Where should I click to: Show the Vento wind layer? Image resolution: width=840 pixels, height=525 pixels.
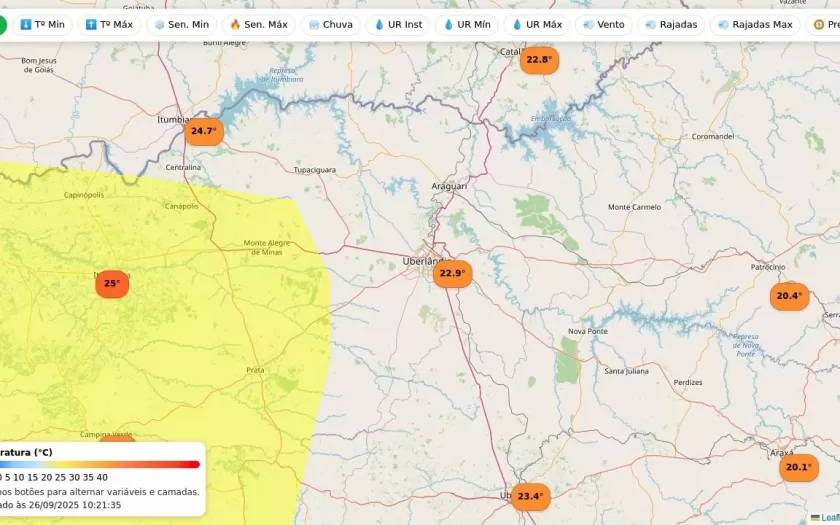(x=603, y=24)
